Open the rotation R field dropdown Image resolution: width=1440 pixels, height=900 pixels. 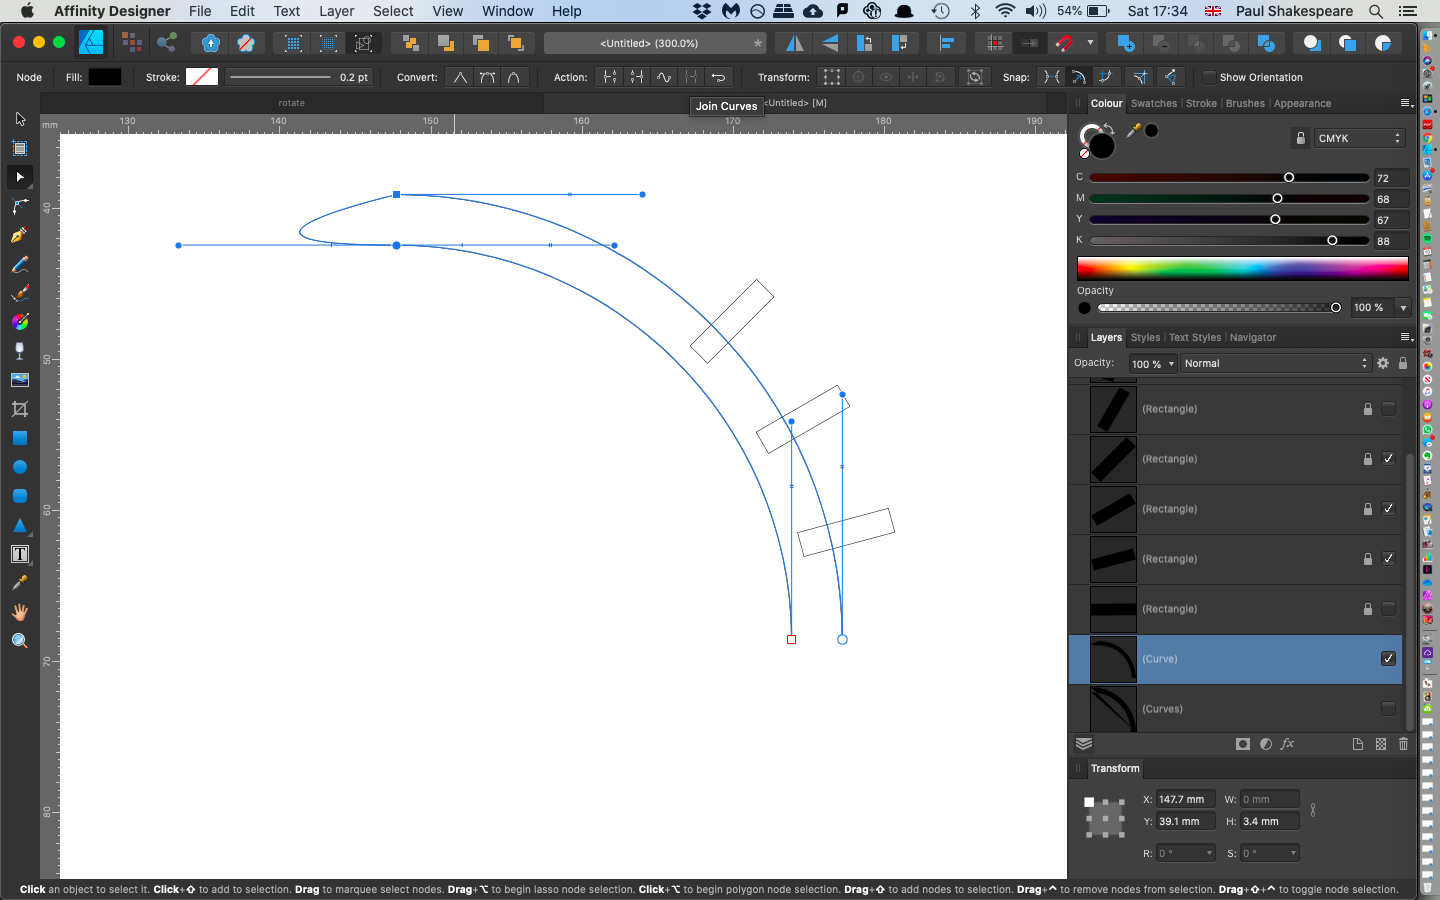[1209, 853]
